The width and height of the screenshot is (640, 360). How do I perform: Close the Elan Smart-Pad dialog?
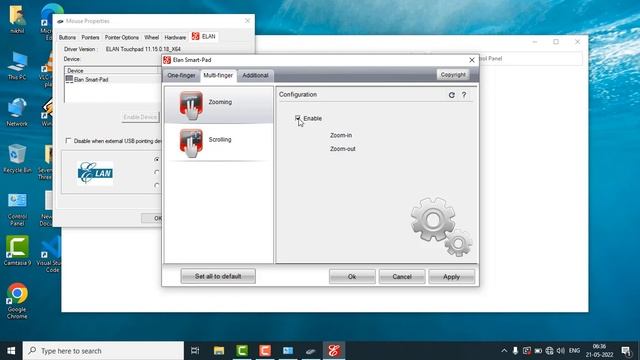[472, 60]
